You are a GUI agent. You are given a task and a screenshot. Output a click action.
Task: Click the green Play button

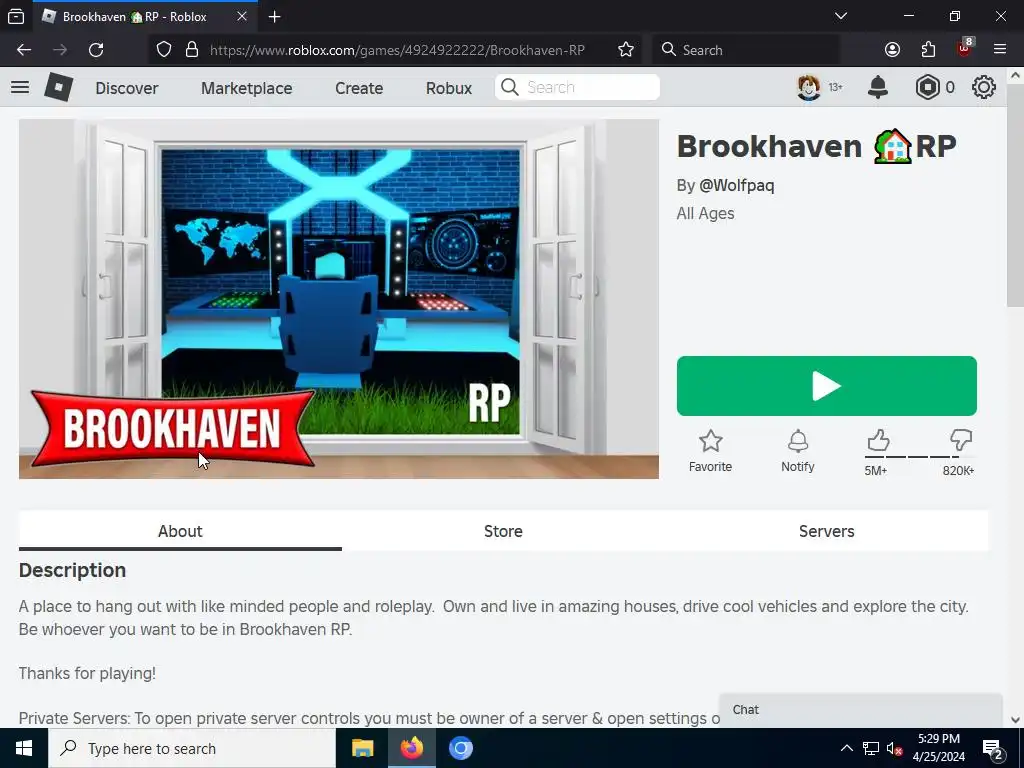coord(826,385)
